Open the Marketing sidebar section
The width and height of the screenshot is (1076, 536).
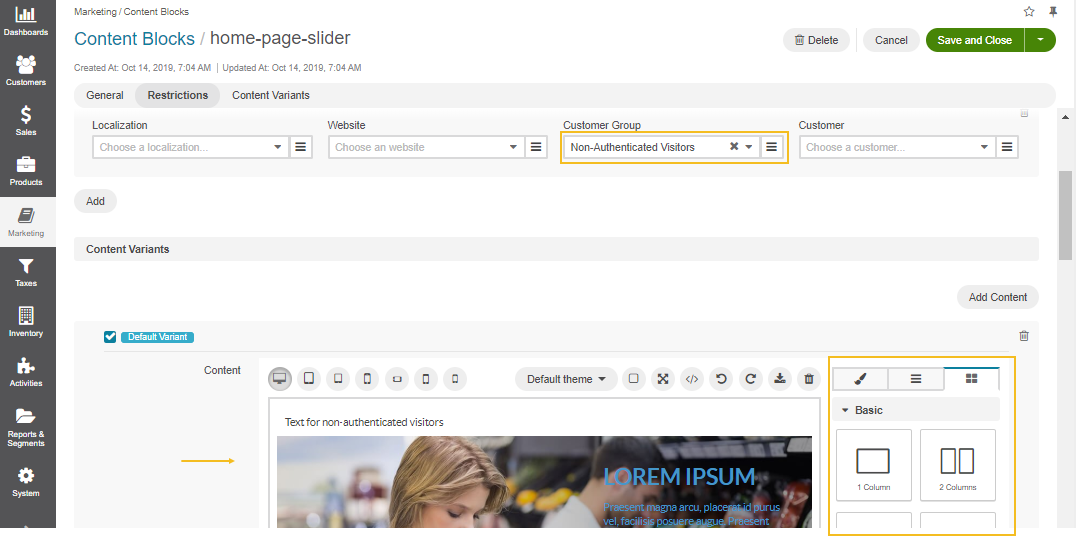click(x=26, y=222)
